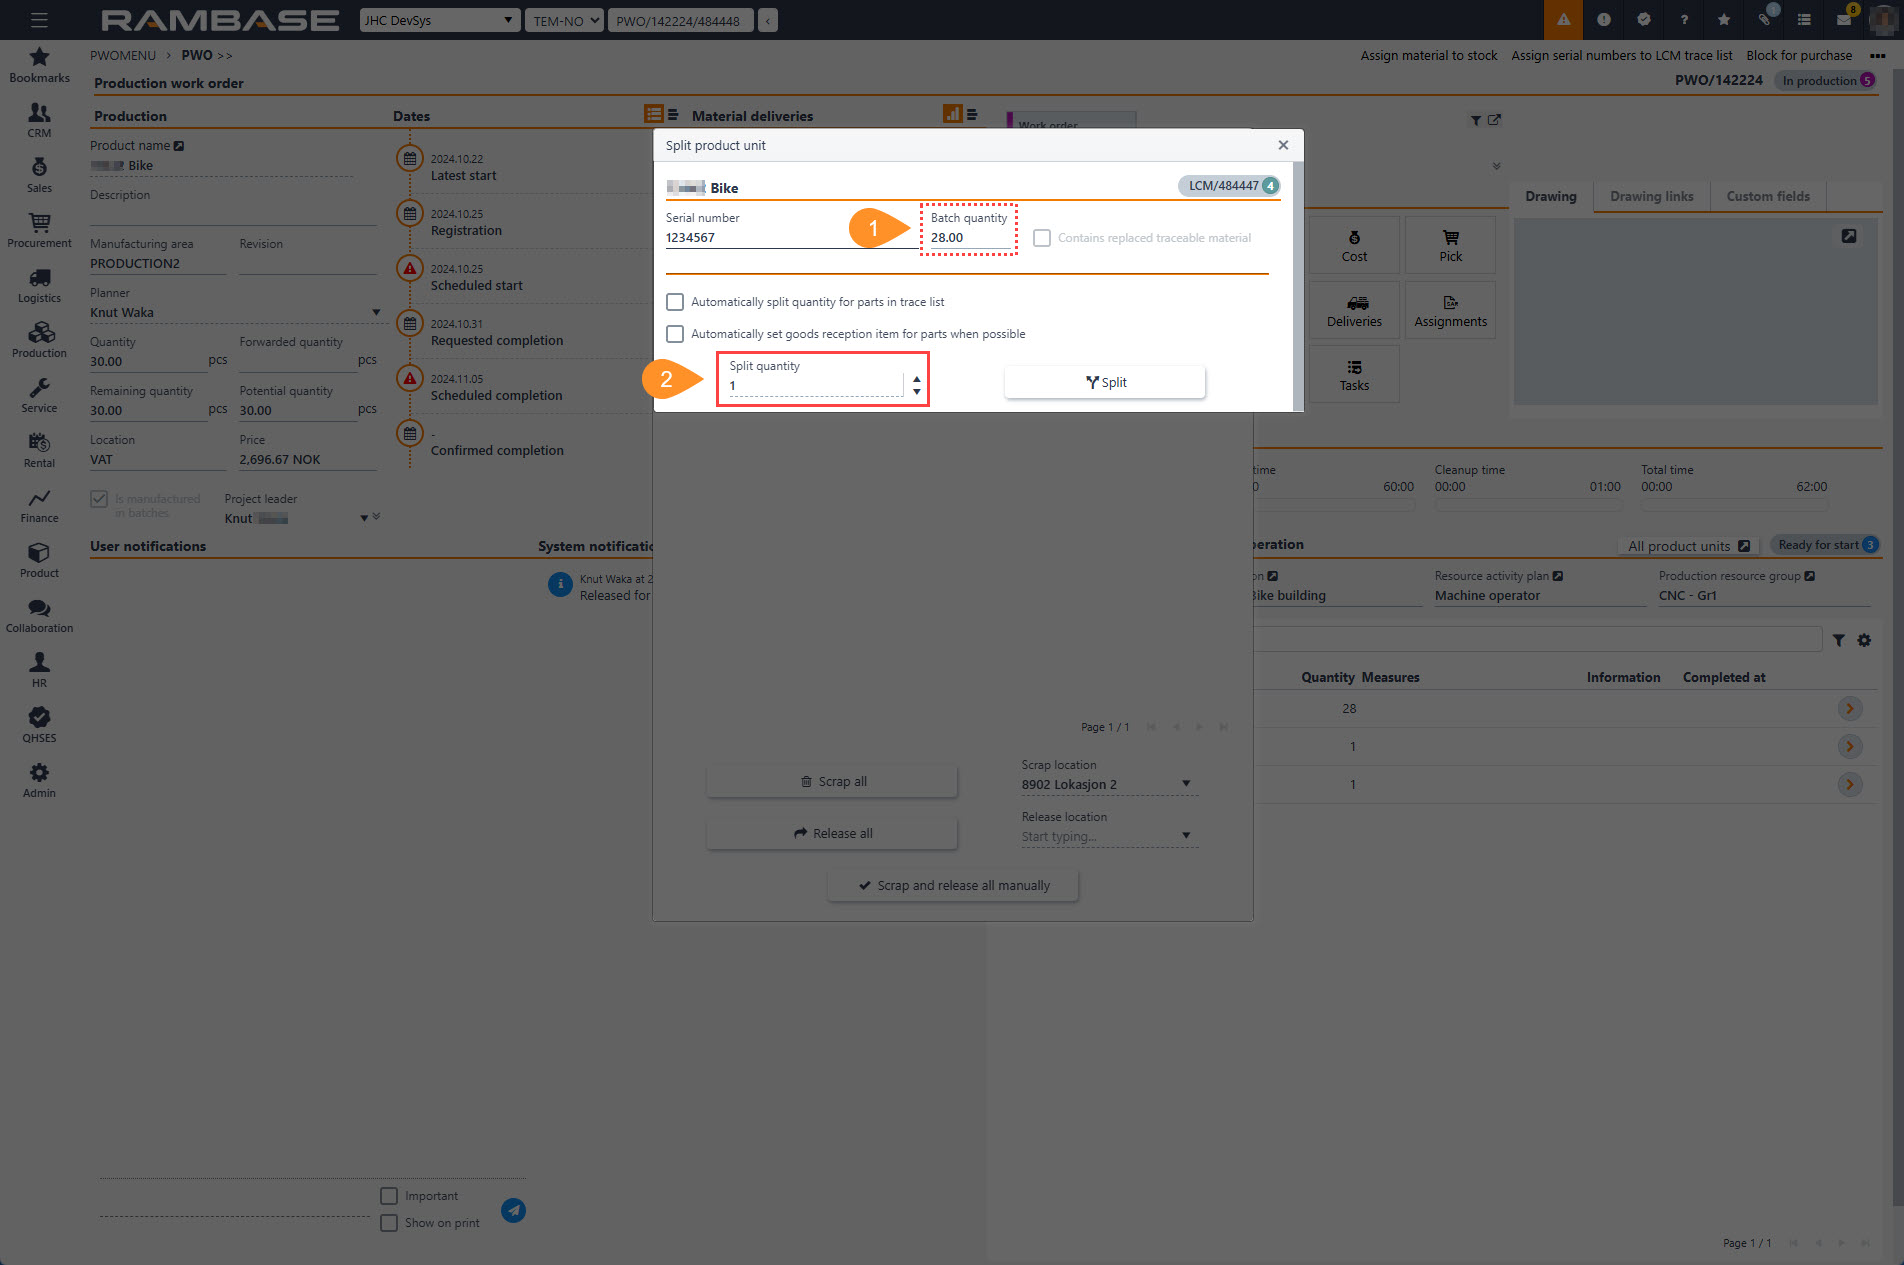Open the Tasks icon button
This screenshot has width=1904, height=1265.
1354,374
